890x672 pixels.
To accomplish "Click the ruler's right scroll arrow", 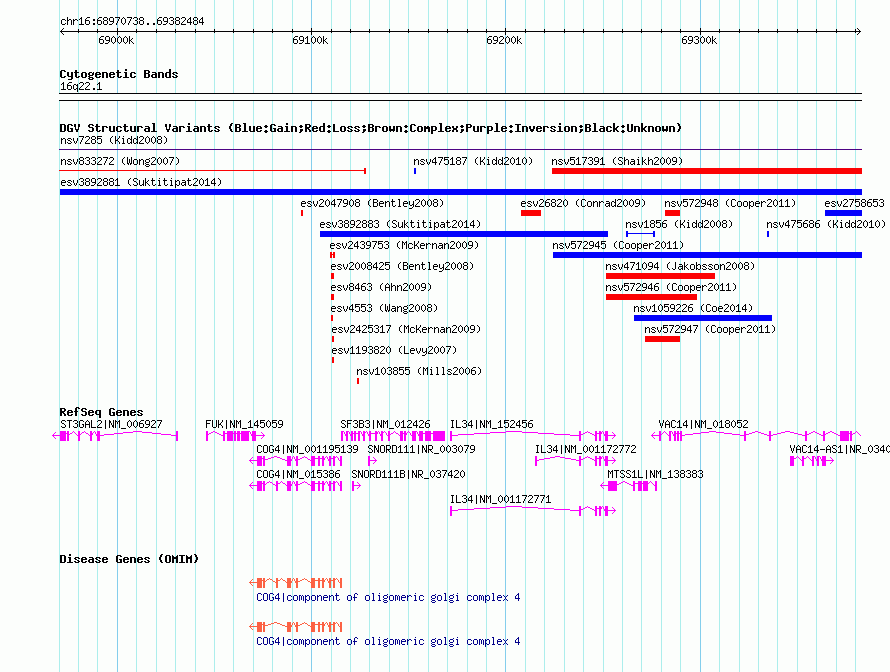I will [x=858, y=32].
